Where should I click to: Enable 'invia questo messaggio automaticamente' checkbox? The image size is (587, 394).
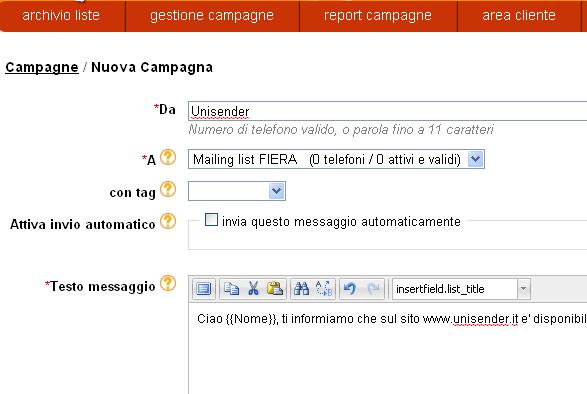click(211, 220)
